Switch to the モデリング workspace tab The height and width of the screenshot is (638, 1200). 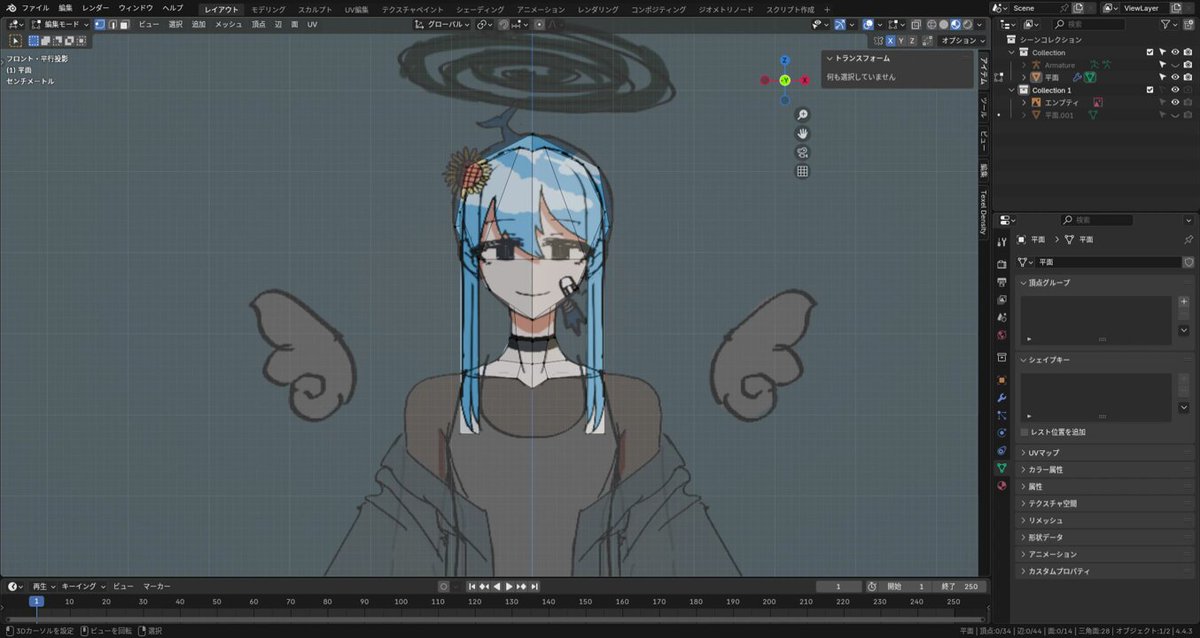[x=268, y=9]
